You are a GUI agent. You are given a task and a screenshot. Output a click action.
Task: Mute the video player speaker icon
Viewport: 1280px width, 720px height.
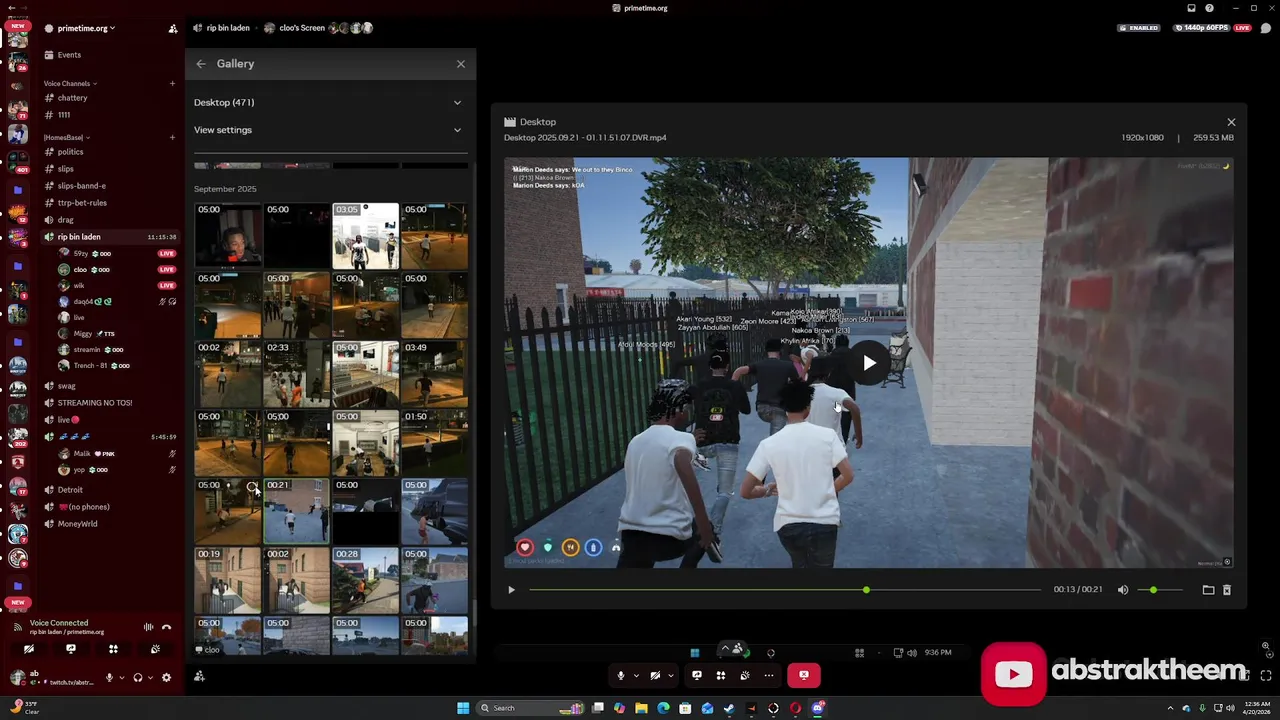[1123, 590]
